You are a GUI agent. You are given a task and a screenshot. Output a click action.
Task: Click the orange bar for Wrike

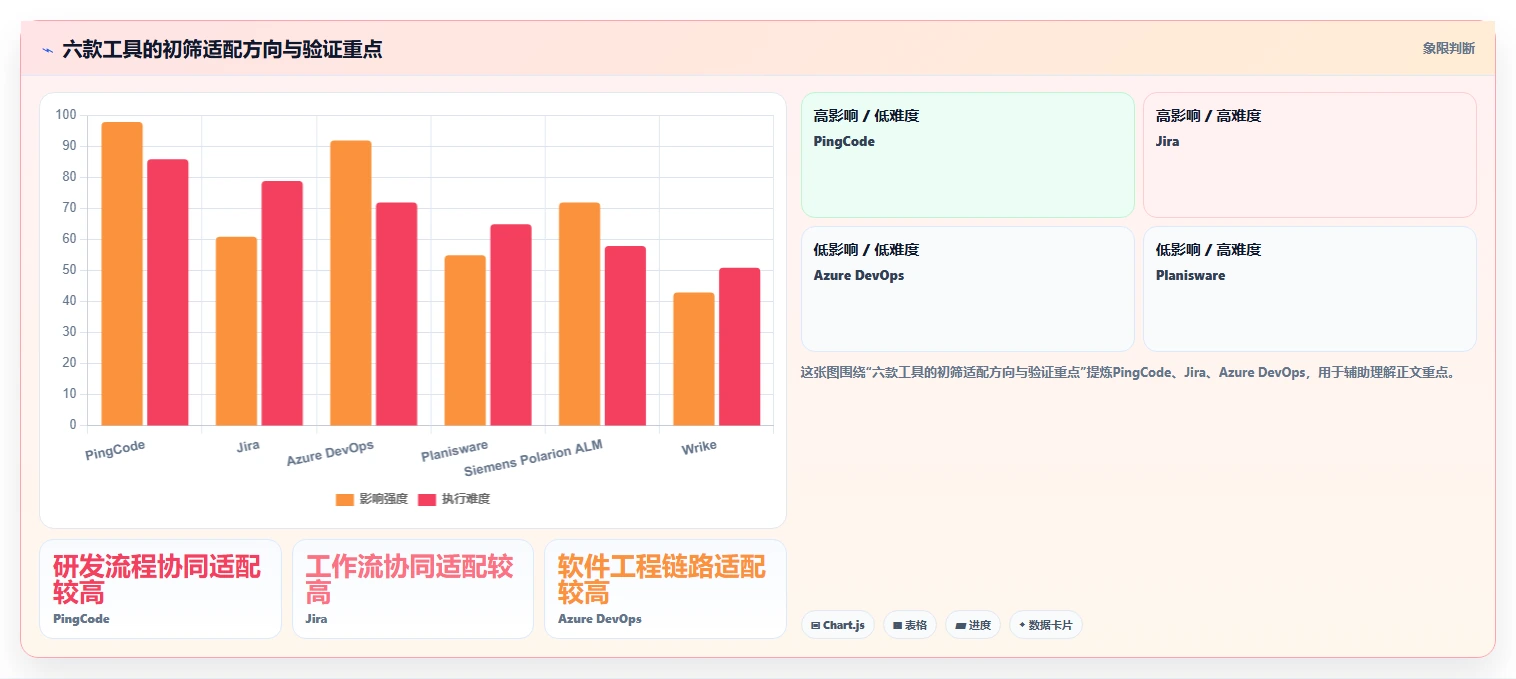[x=694, y=359]
